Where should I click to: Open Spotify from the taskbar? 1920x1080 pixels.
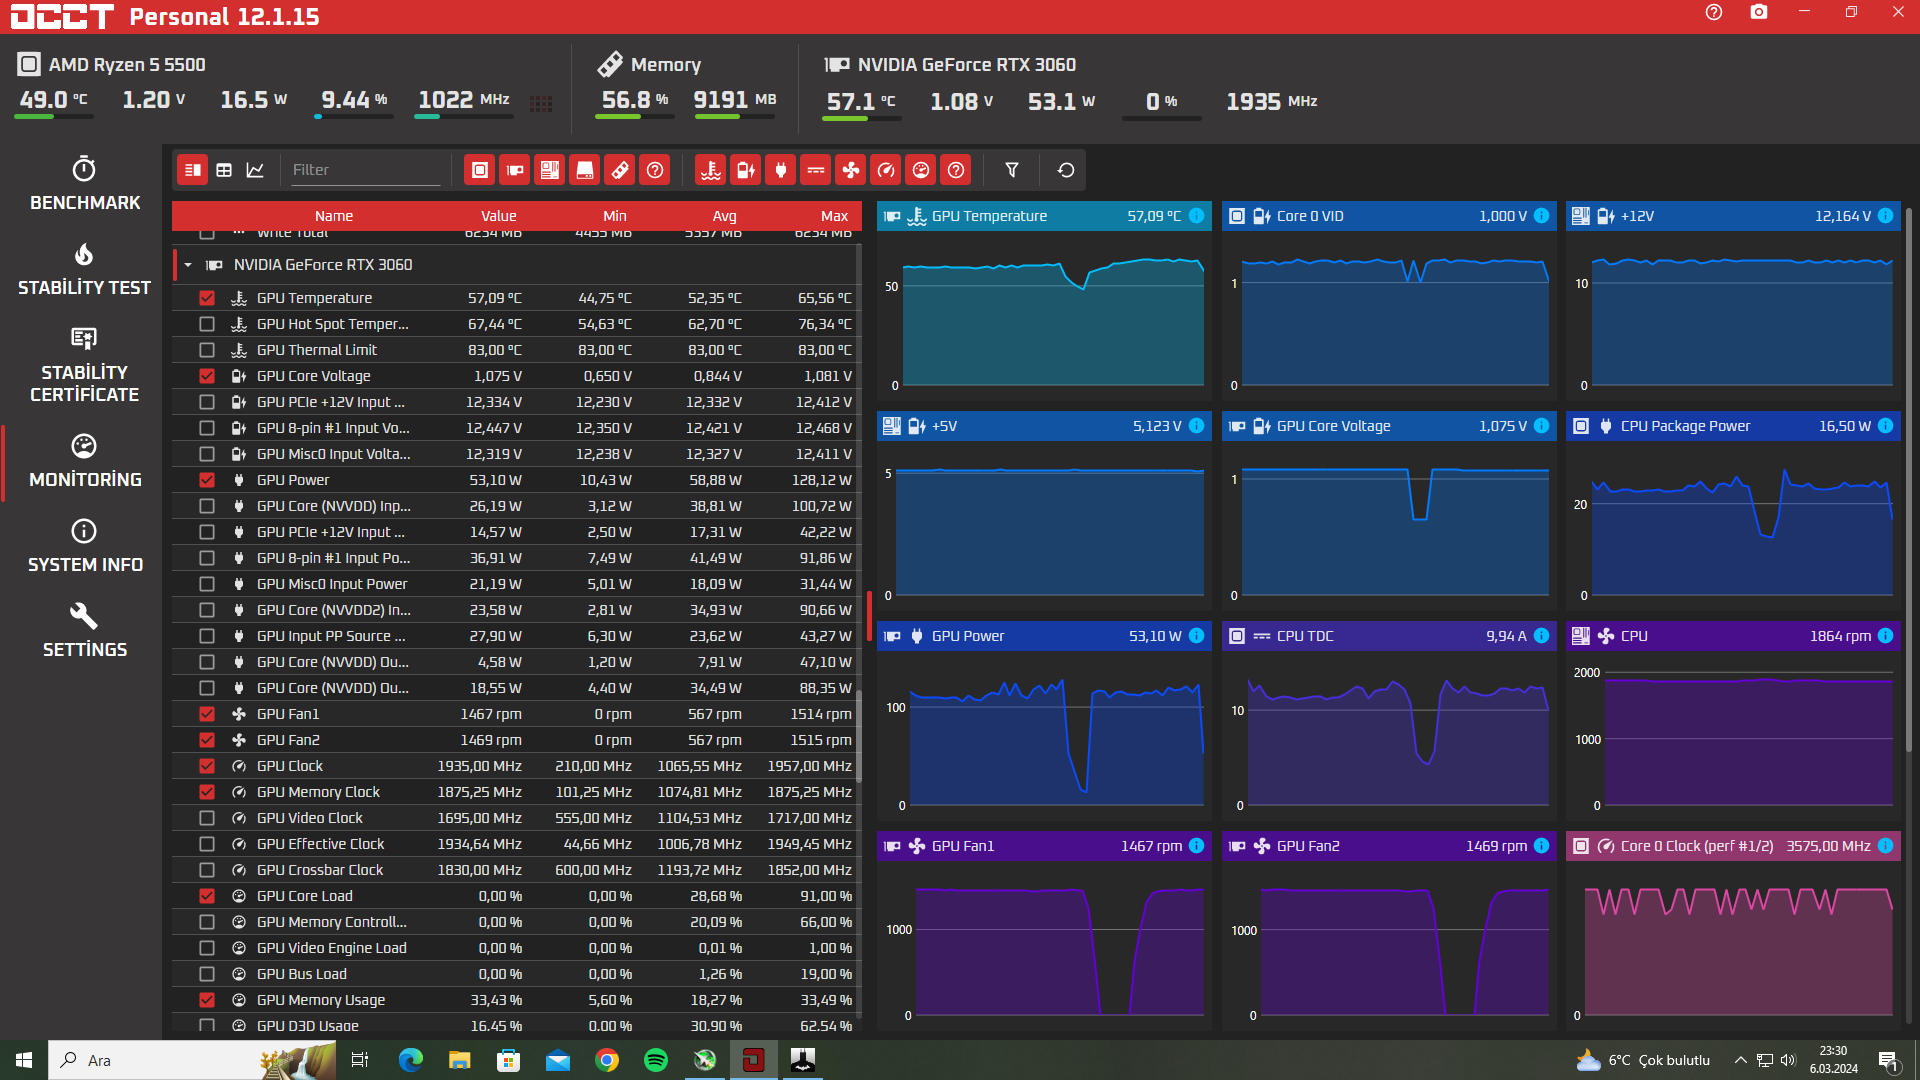(x=656, y=1060)
